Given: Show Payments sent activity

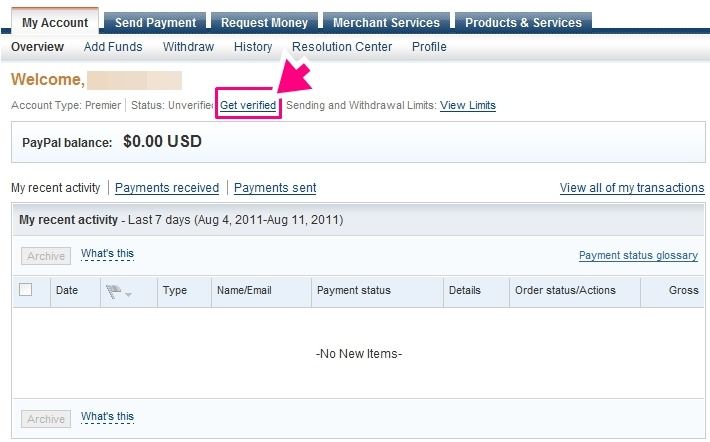Looking at the screenshot, I should pos(275,187).
